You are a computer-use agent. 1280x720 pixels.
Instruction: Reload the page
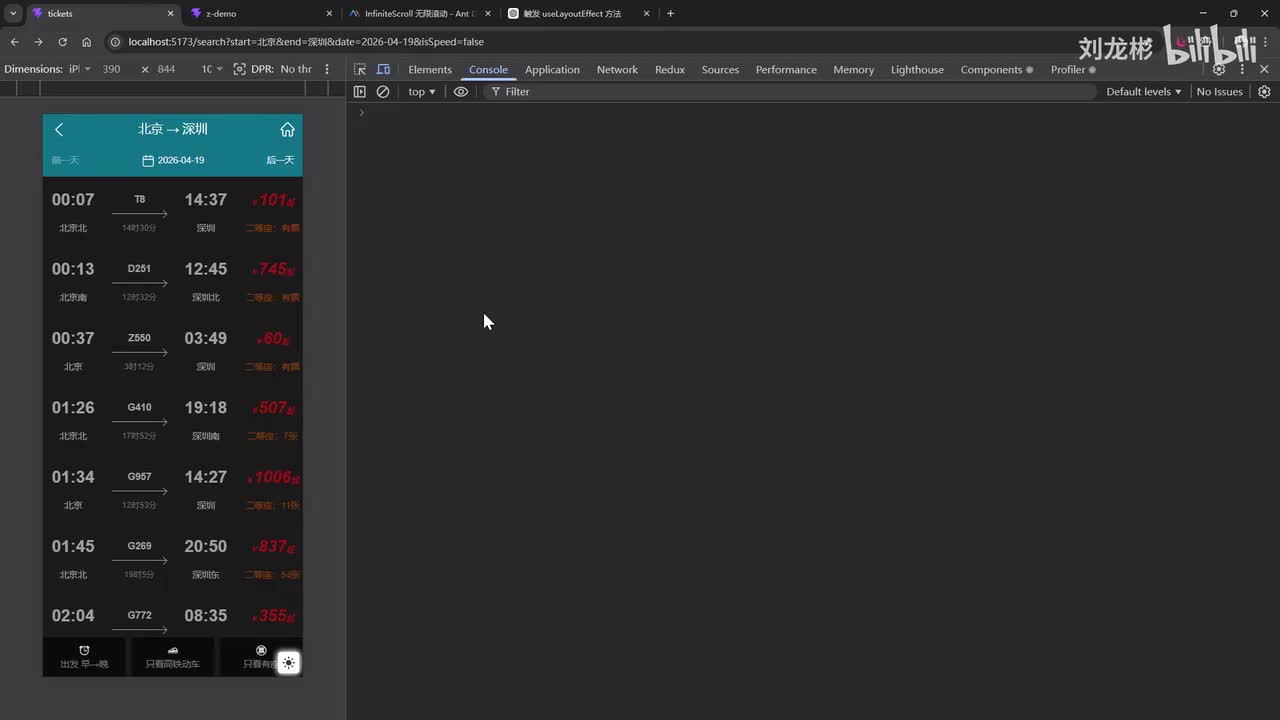click(x=62, y=42)
